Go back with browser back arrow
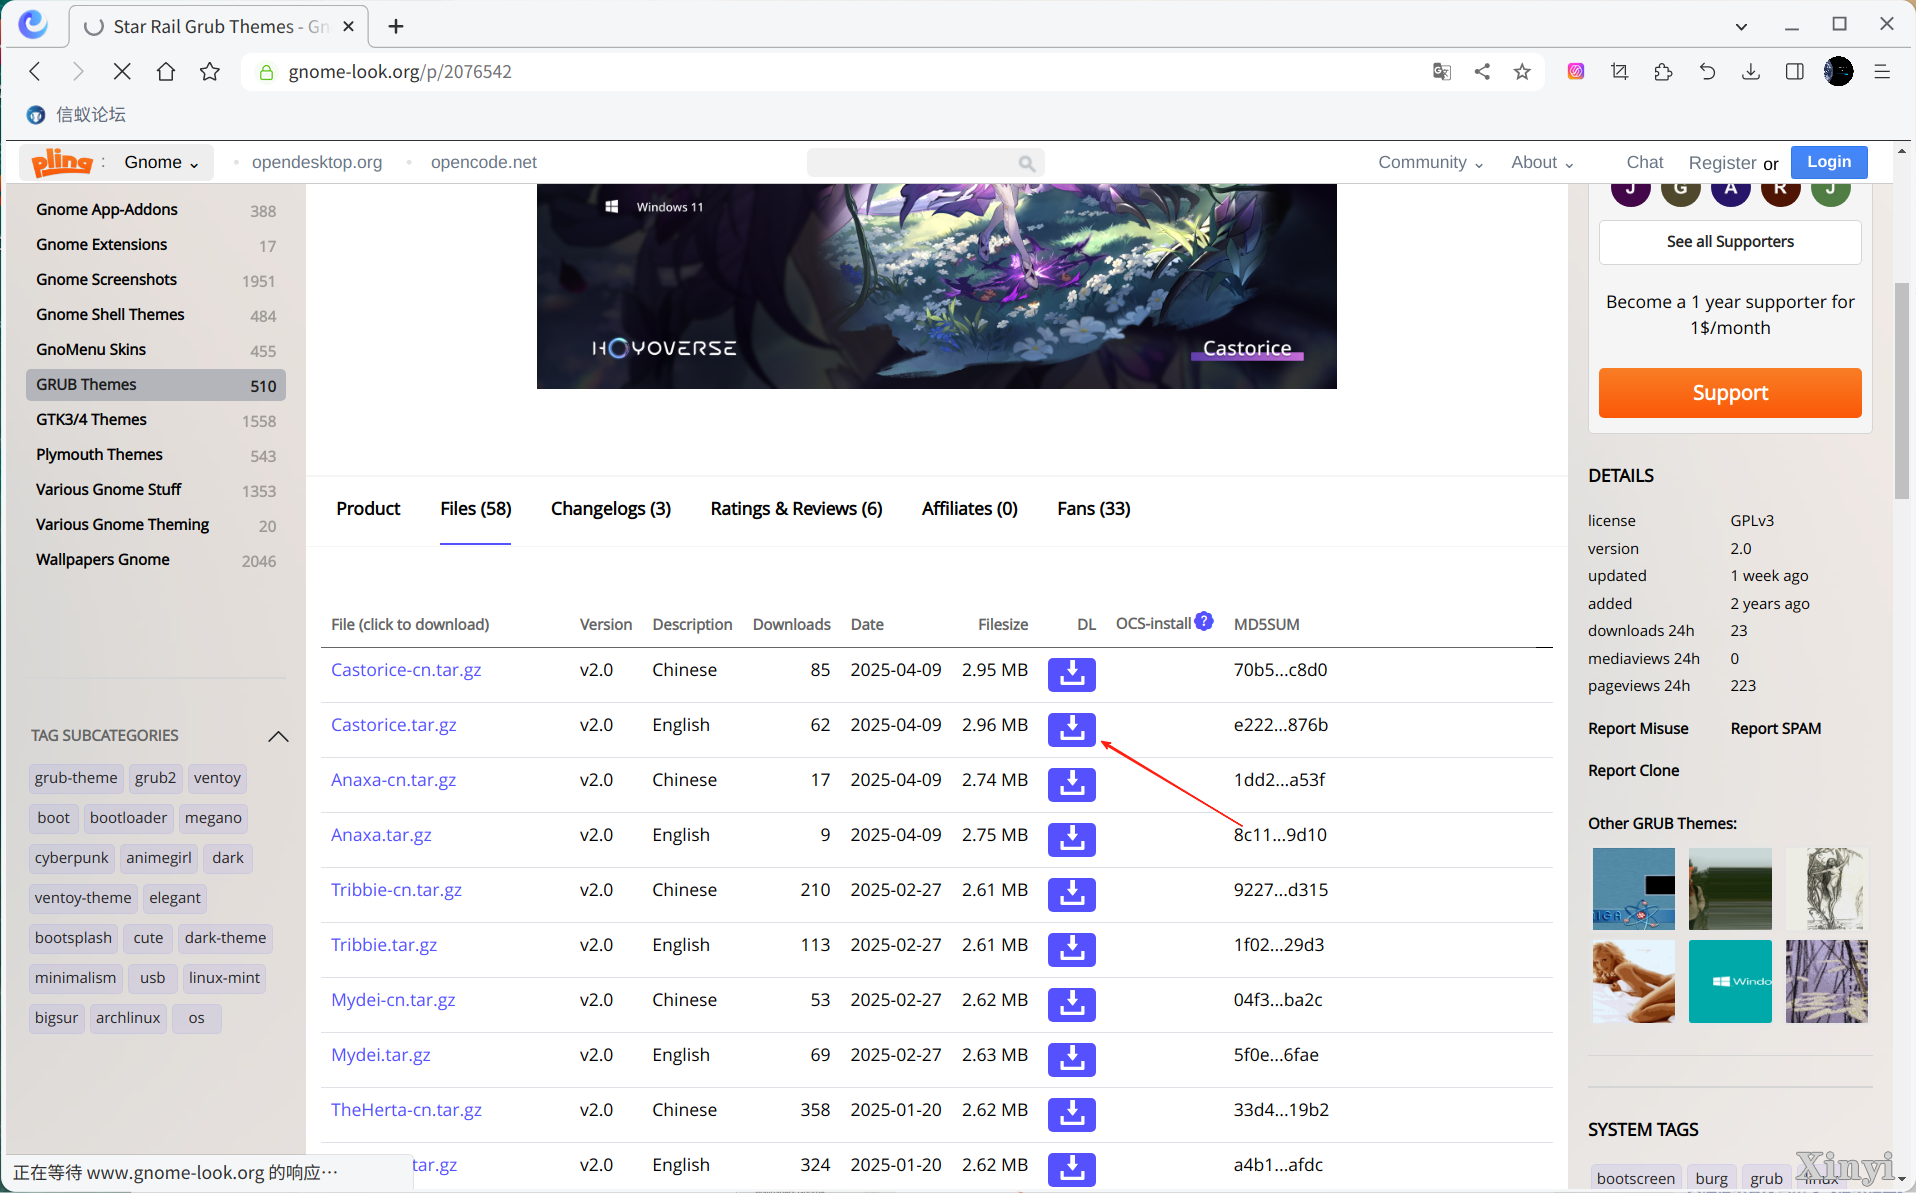1916x1193 pixels. tap(36, 71)
